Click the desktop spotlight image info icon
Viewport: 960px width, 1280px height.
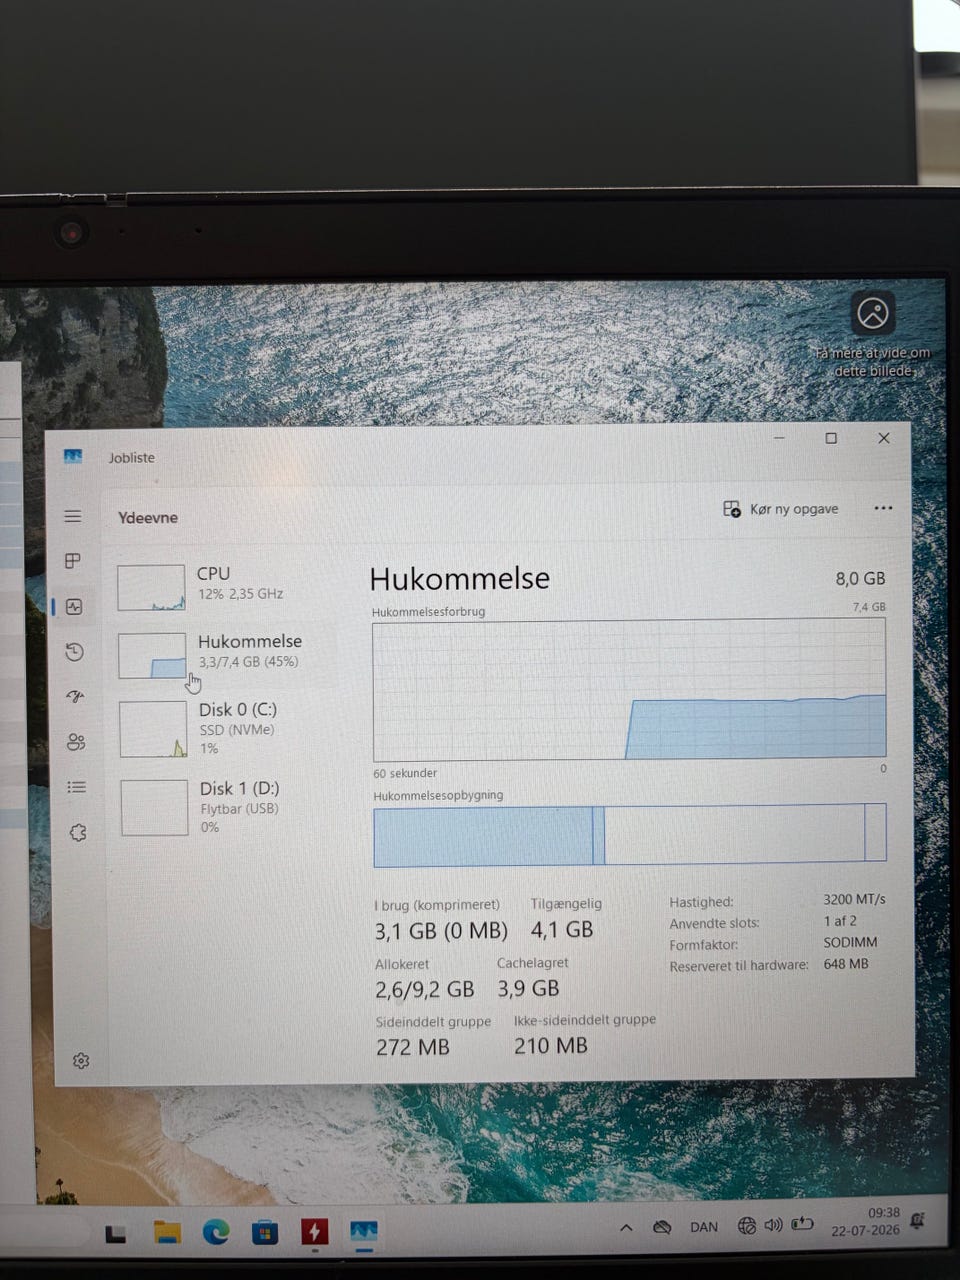click(873, 313)
